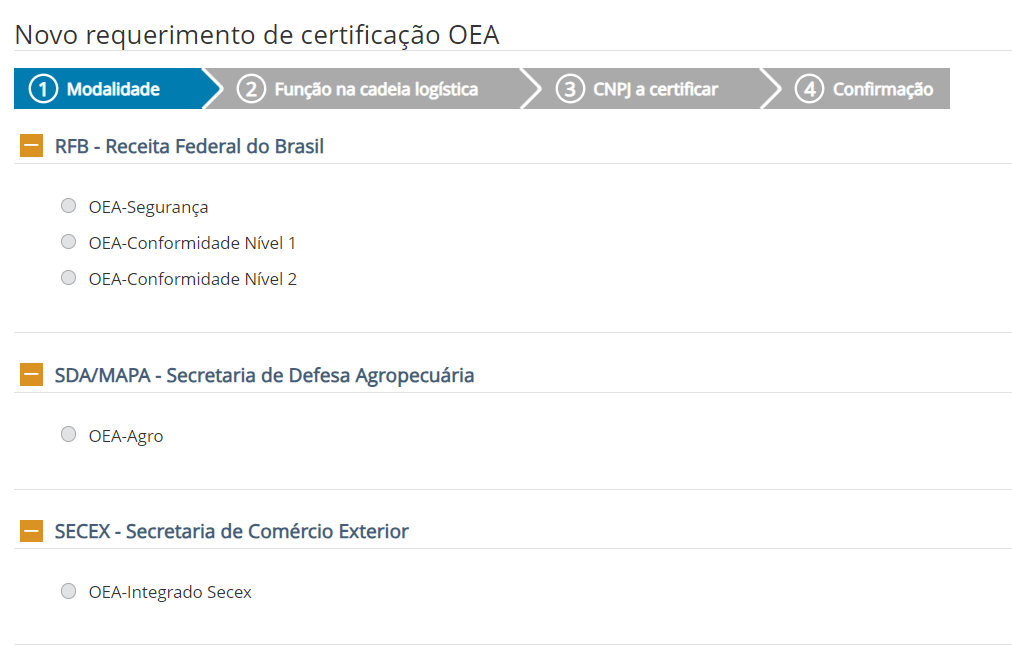Click the OEA-Agro option label text
The height and width of the screenshot is (646, 1012).
126,436
